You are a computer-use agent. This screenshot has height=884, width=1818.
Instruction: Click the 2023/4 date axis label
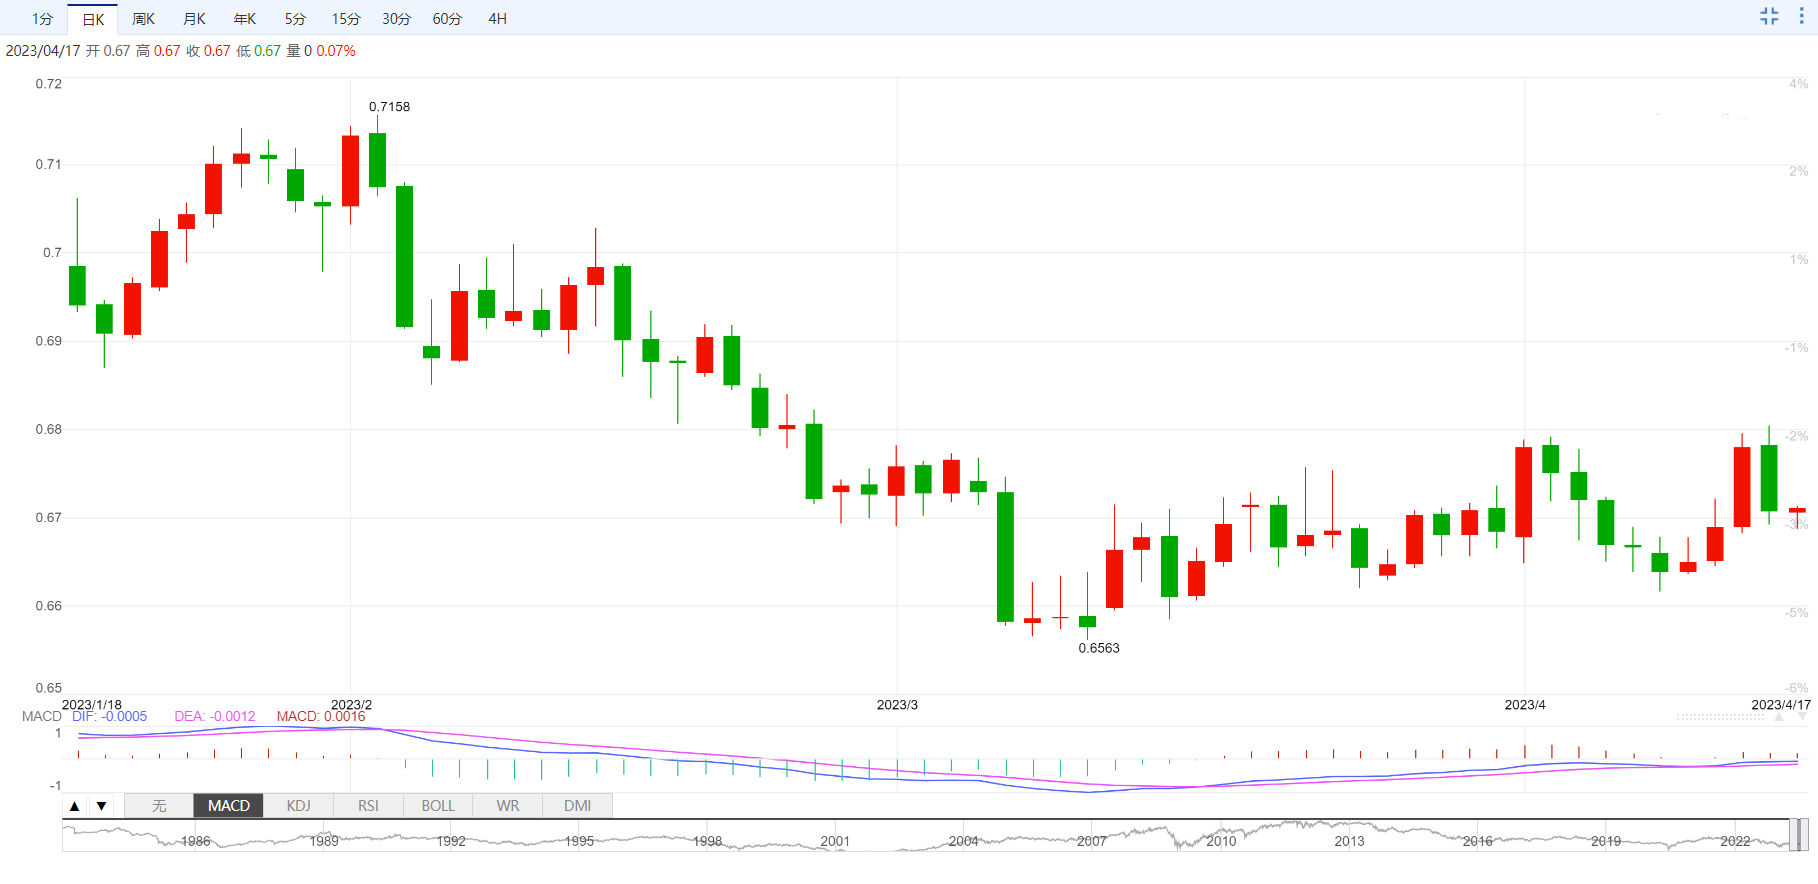[1525, 705]
